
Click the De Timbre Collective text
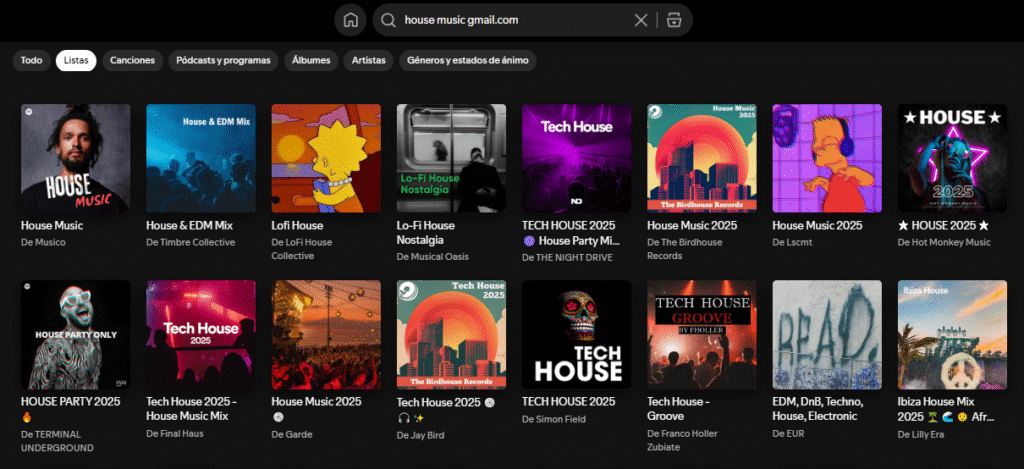191,242
